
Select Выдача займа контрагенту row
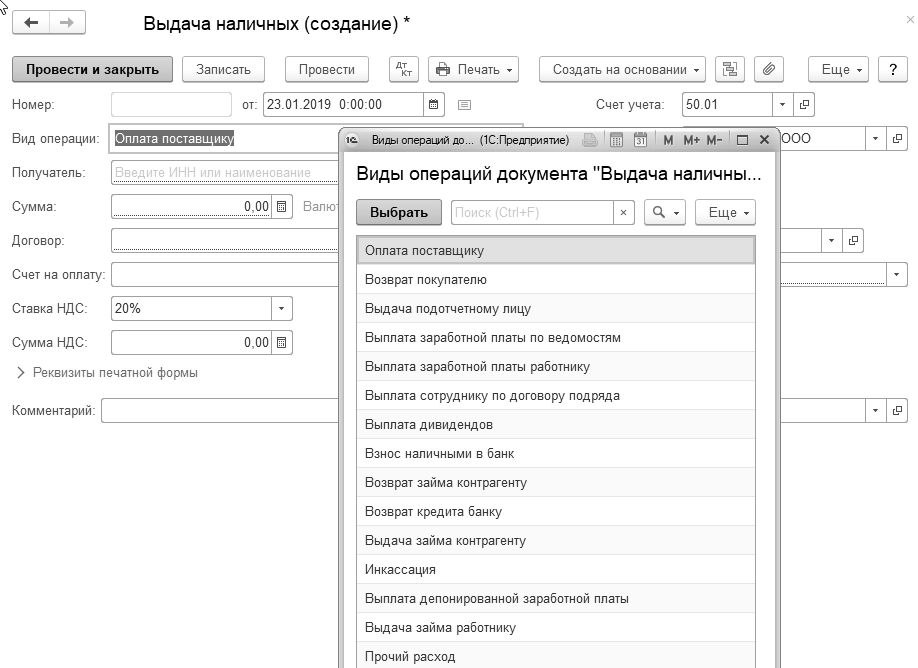[x=556, y=540]
